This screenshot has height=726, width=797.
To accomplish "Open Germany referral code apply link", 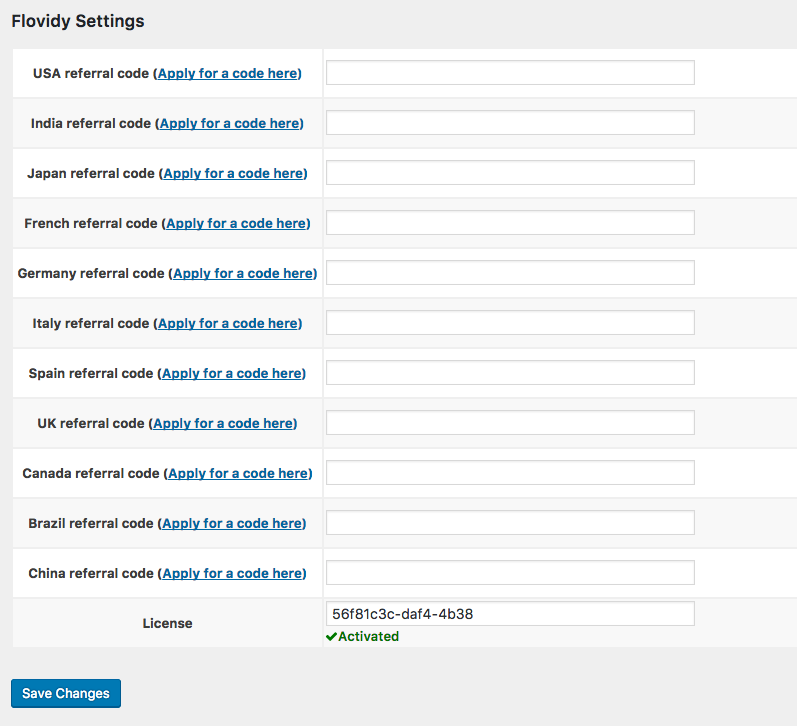I will point(243,274).
